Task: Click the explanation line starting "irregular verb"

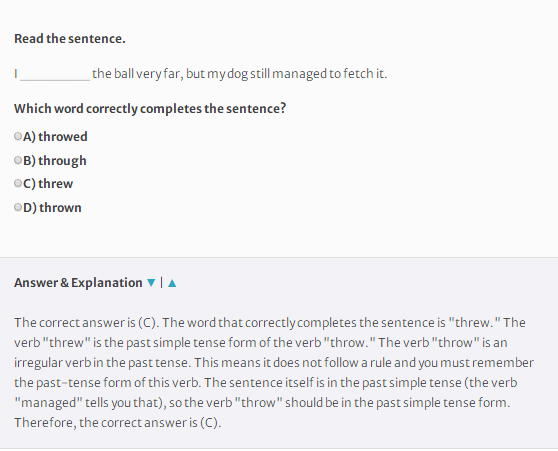Action: click(274, 363)
